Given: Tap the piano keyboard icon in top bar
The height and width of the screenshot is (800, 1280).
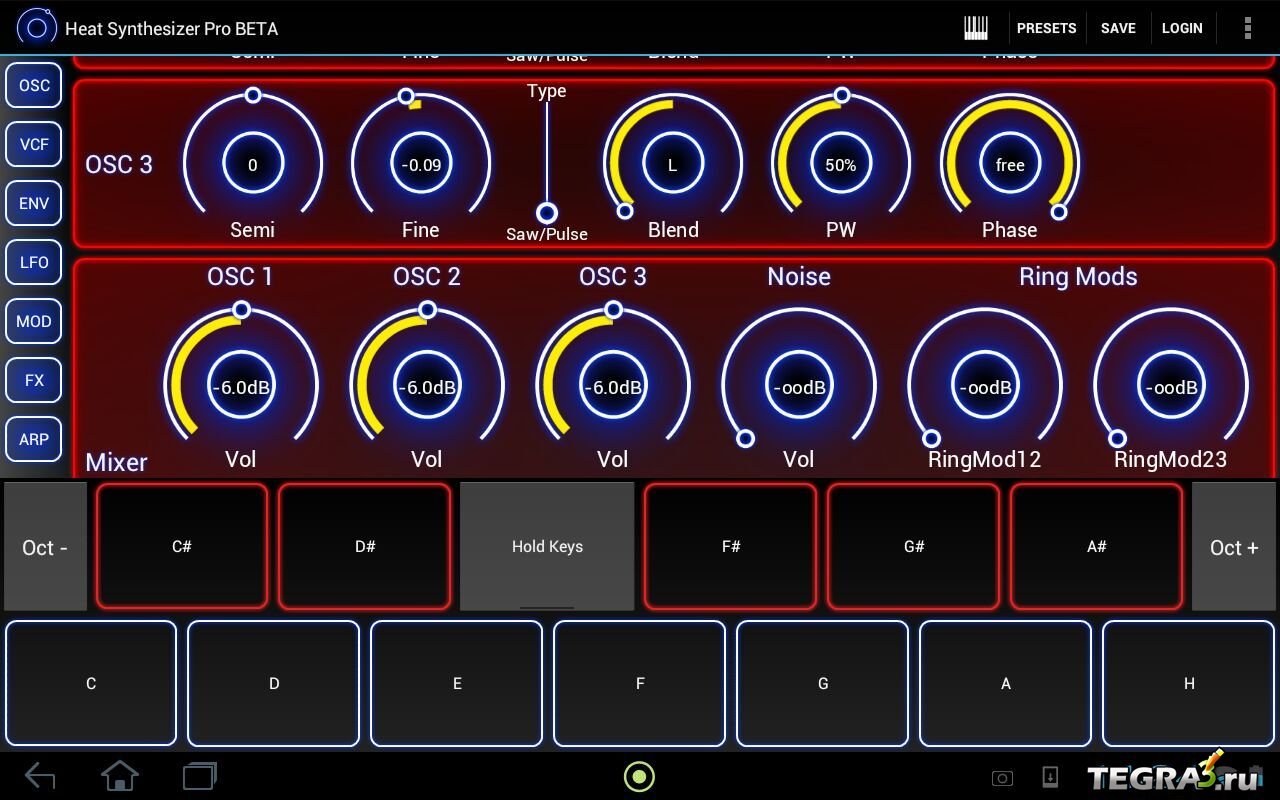Looking at the screenshot, I should (x=975, y=28).
